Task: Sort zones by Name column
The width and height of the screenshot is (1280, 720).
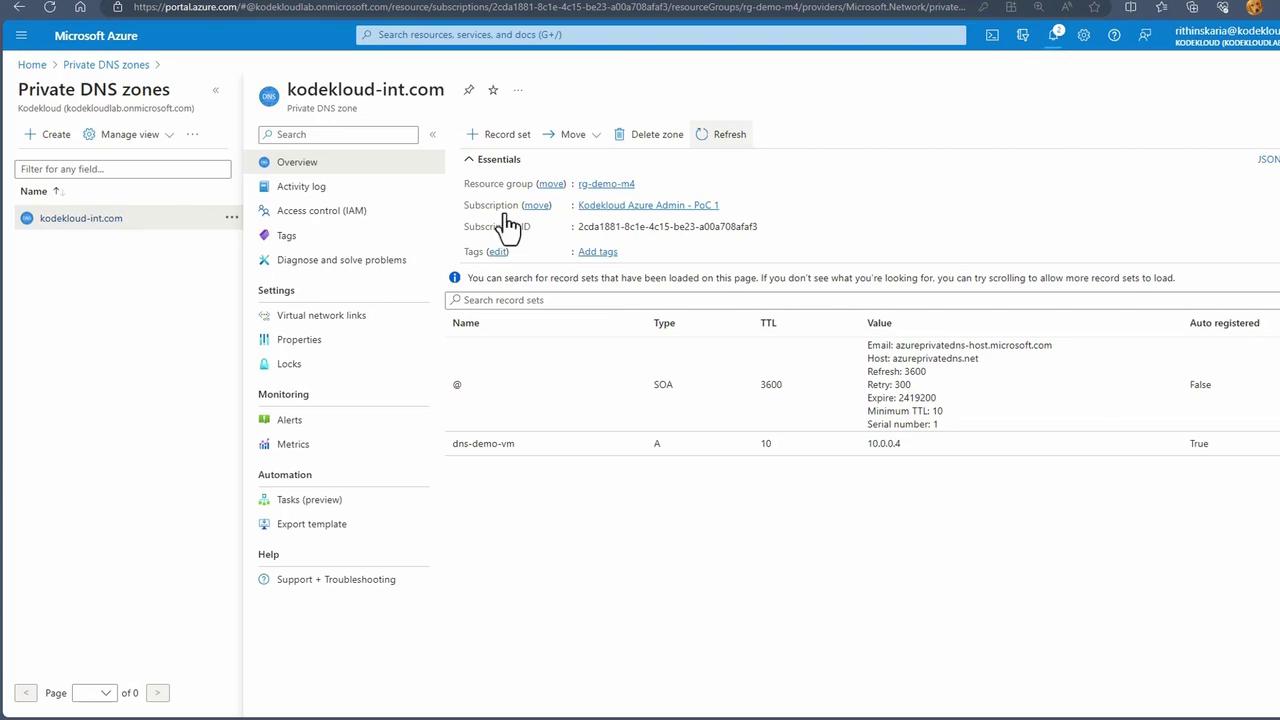Action: (x=41, y=191)
